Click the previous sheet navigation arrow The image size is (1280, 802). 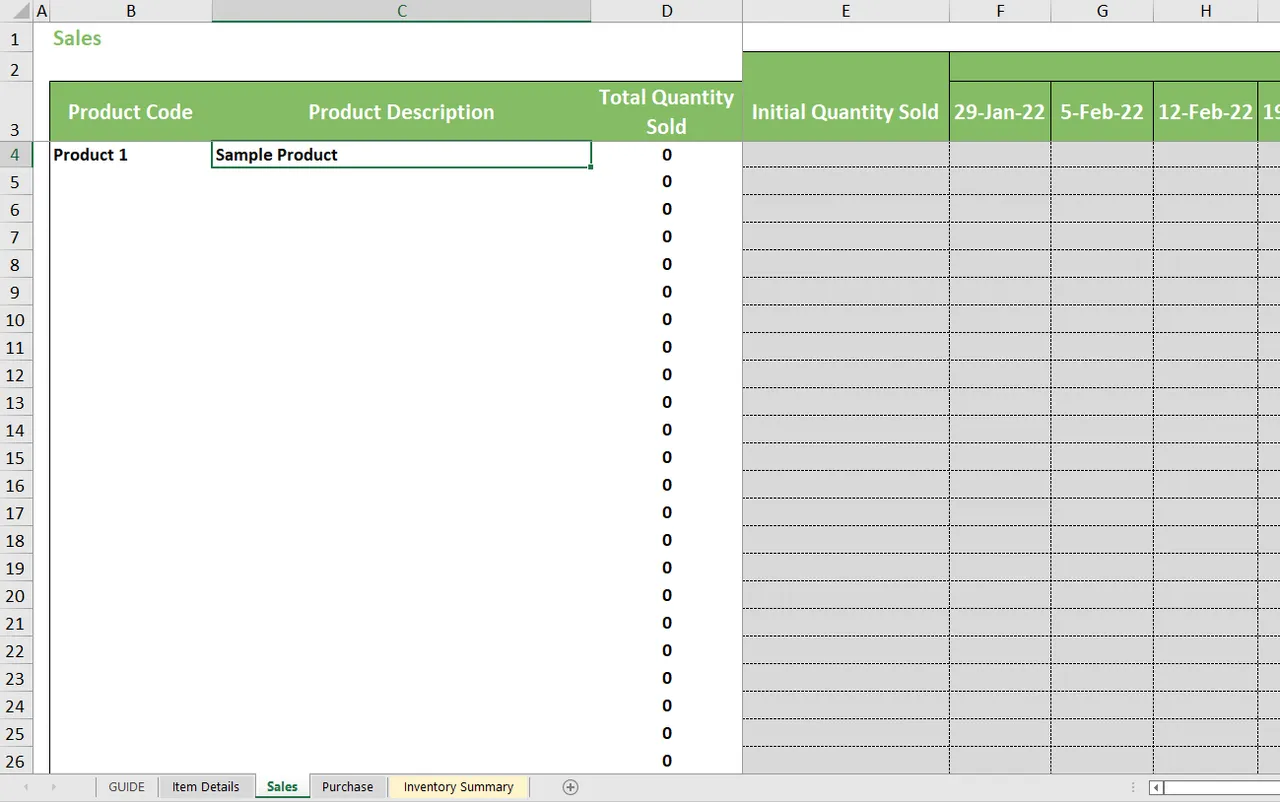(26, 787)
